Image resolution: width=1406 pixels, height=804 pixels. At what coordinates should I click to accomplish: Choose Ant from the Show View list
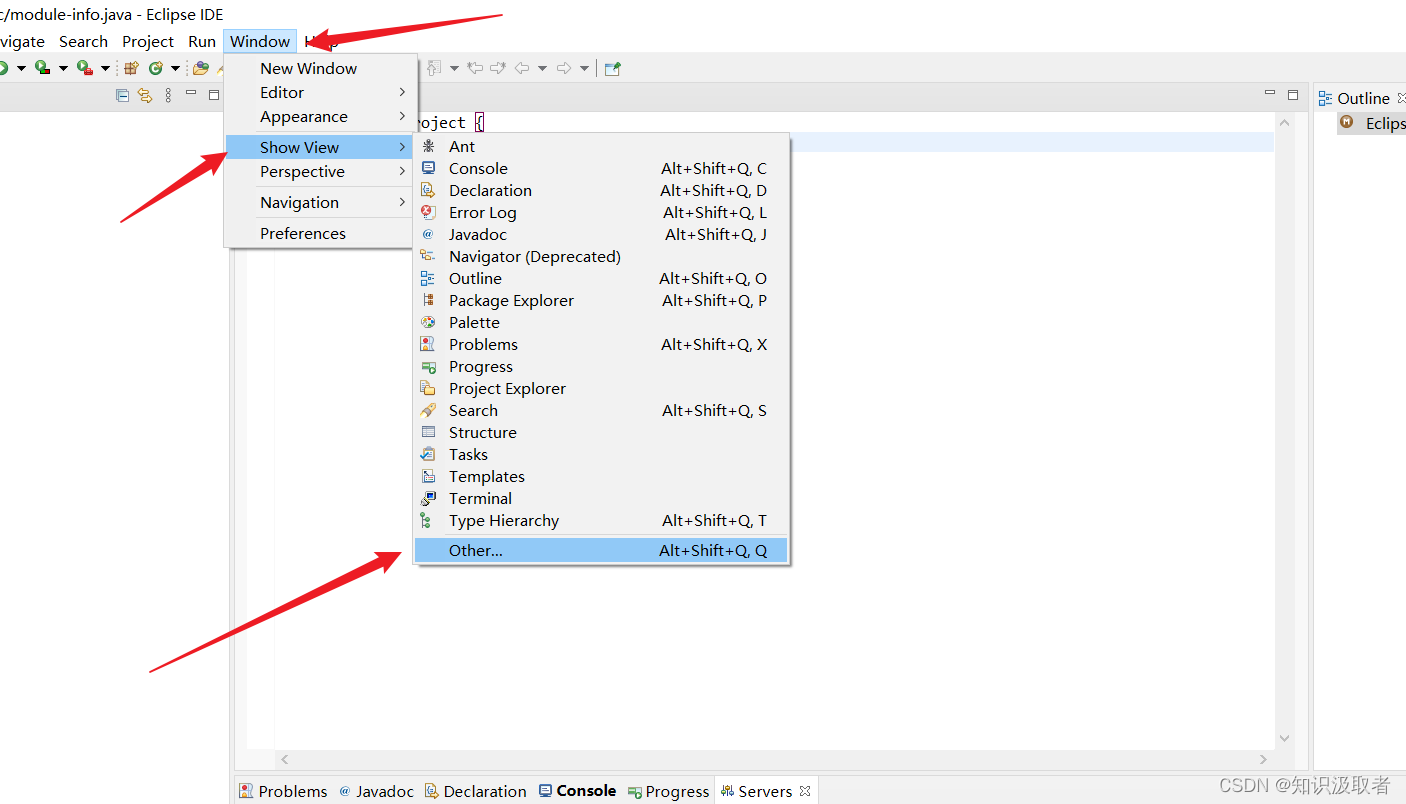[x=601, y=146]
